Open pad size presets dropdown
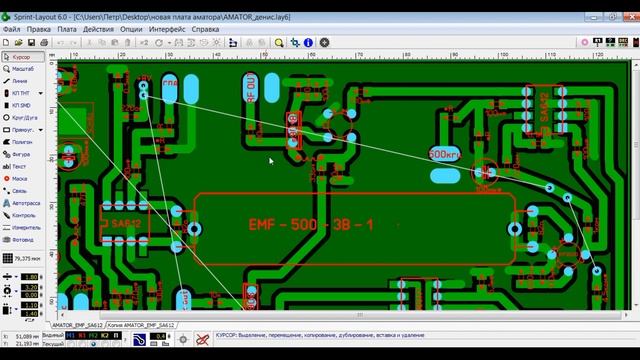This screenshot has height=360, width=640. (x=16, y=291)
